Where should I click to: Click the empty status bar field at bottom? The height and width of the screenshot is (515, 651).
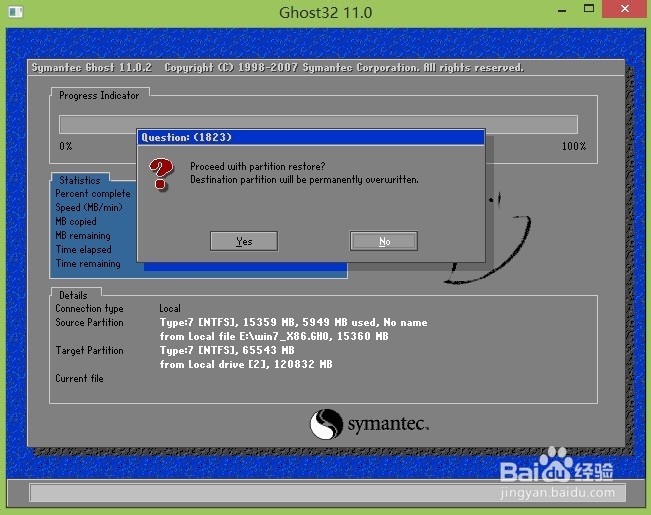click(x=327, y=493)
